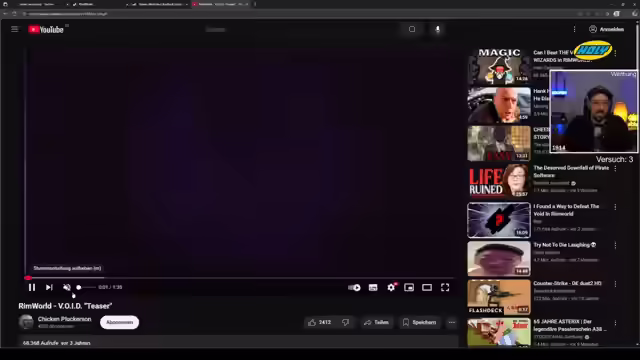
Task: Open the YouTube guide hamburger menu
Action: click(x=15, y=29)
